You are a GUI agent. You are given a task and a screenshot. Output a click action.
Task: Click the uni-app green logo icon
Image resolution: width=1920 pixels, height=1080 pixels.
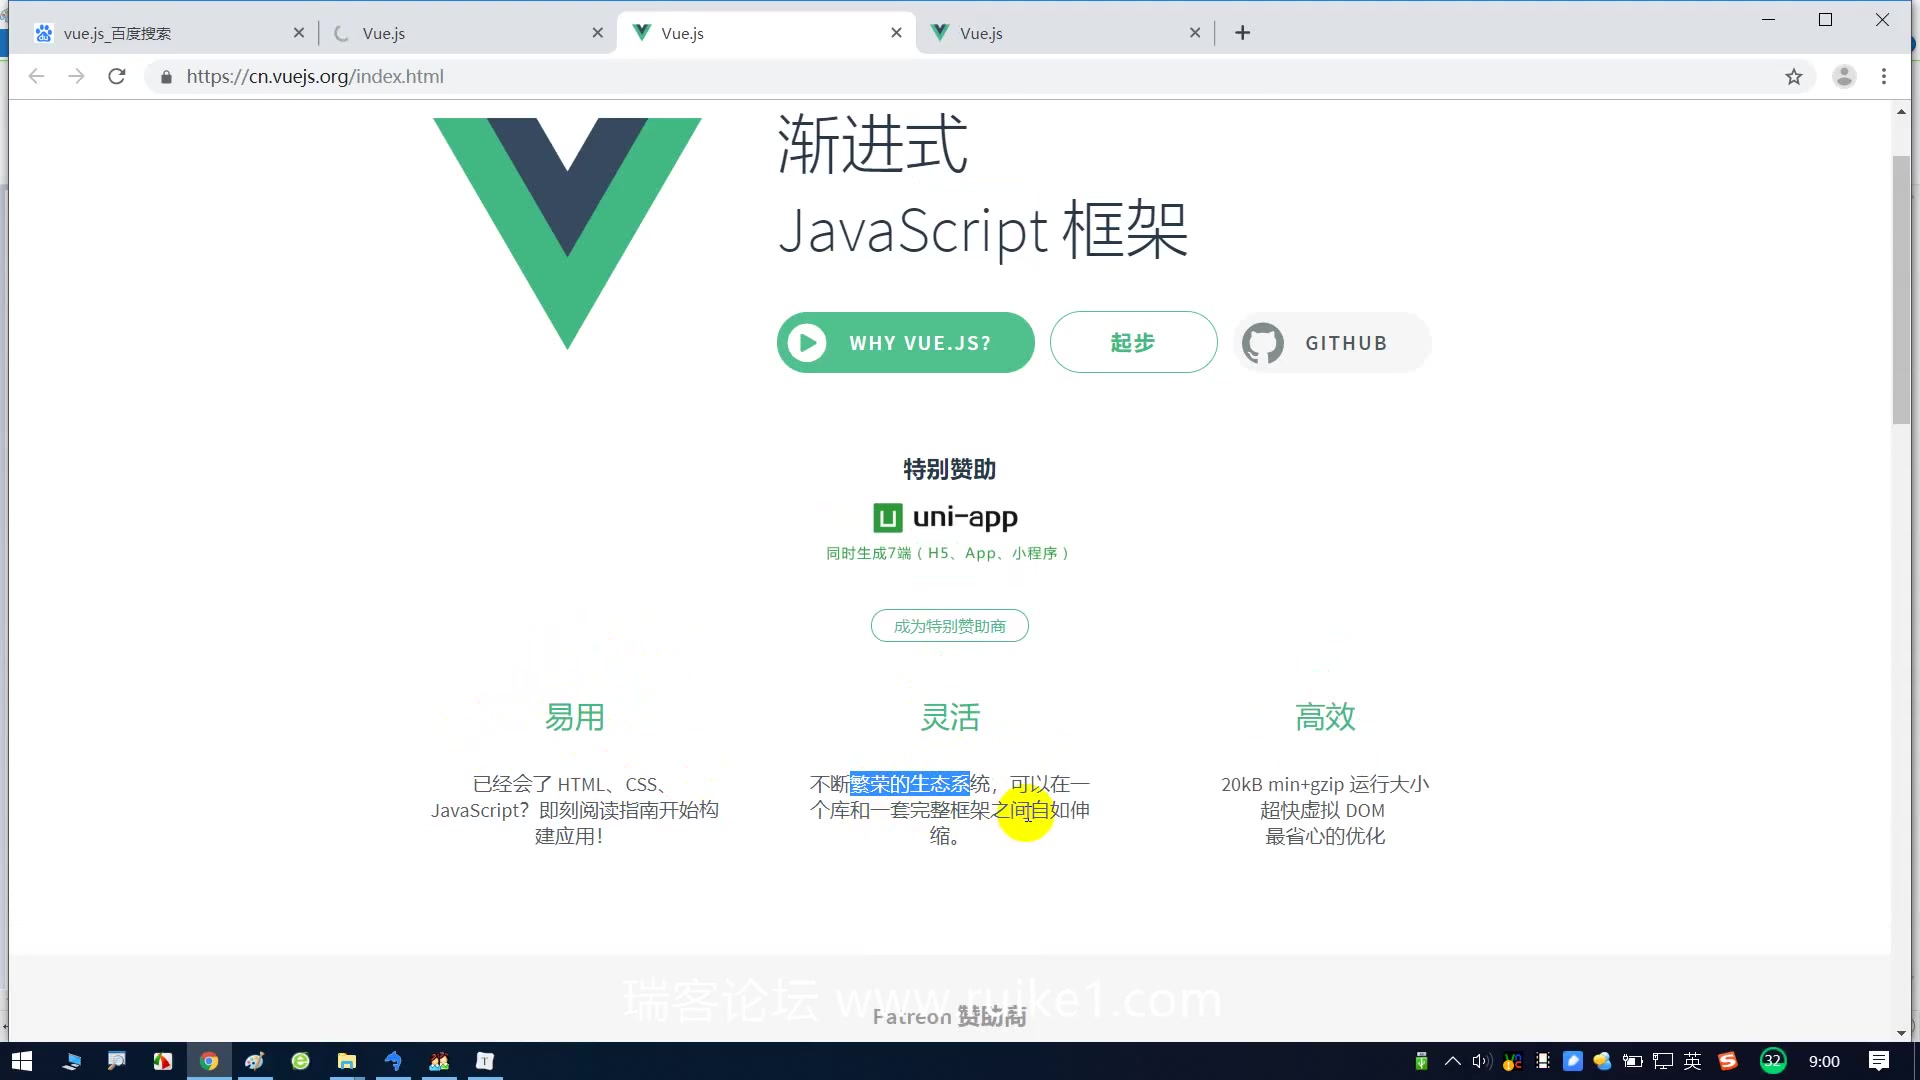[888, 518]
